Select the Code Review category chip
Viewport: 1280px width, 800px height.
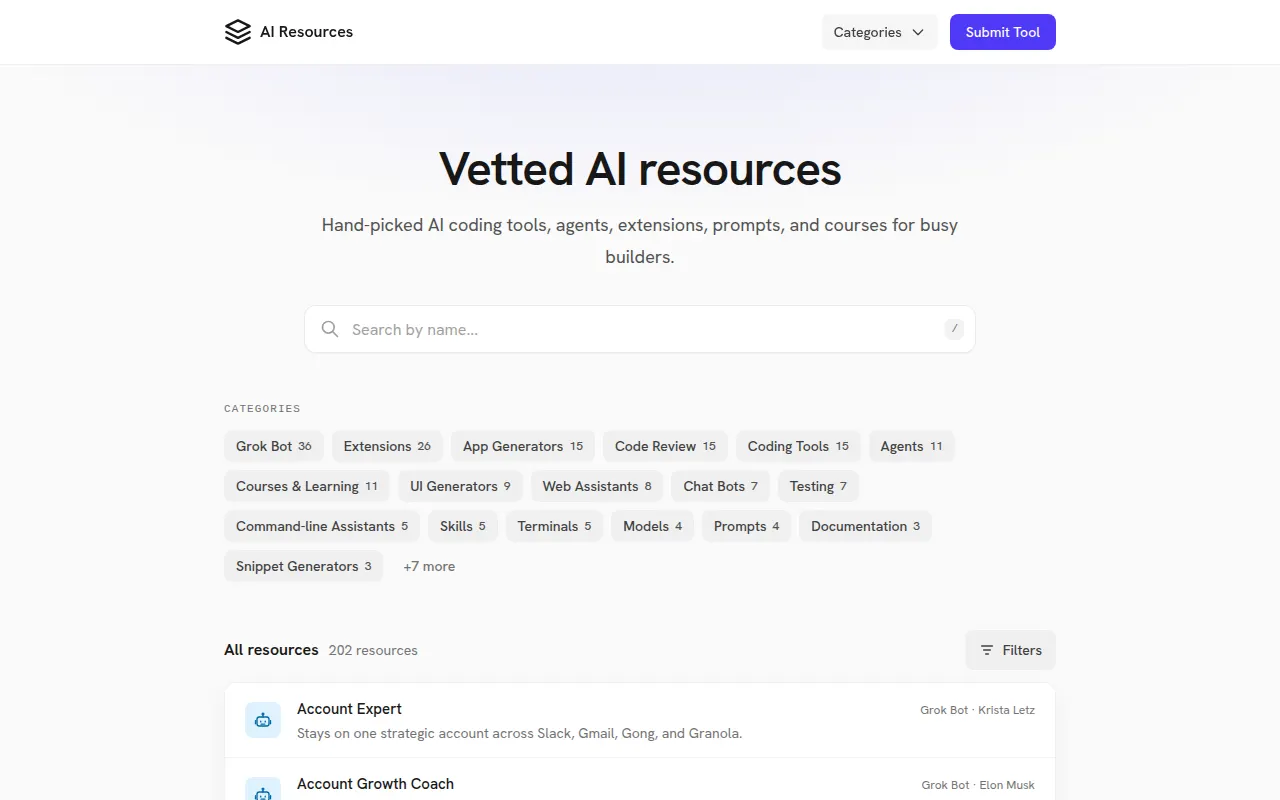pyautogui.click(x=665, y=446)
